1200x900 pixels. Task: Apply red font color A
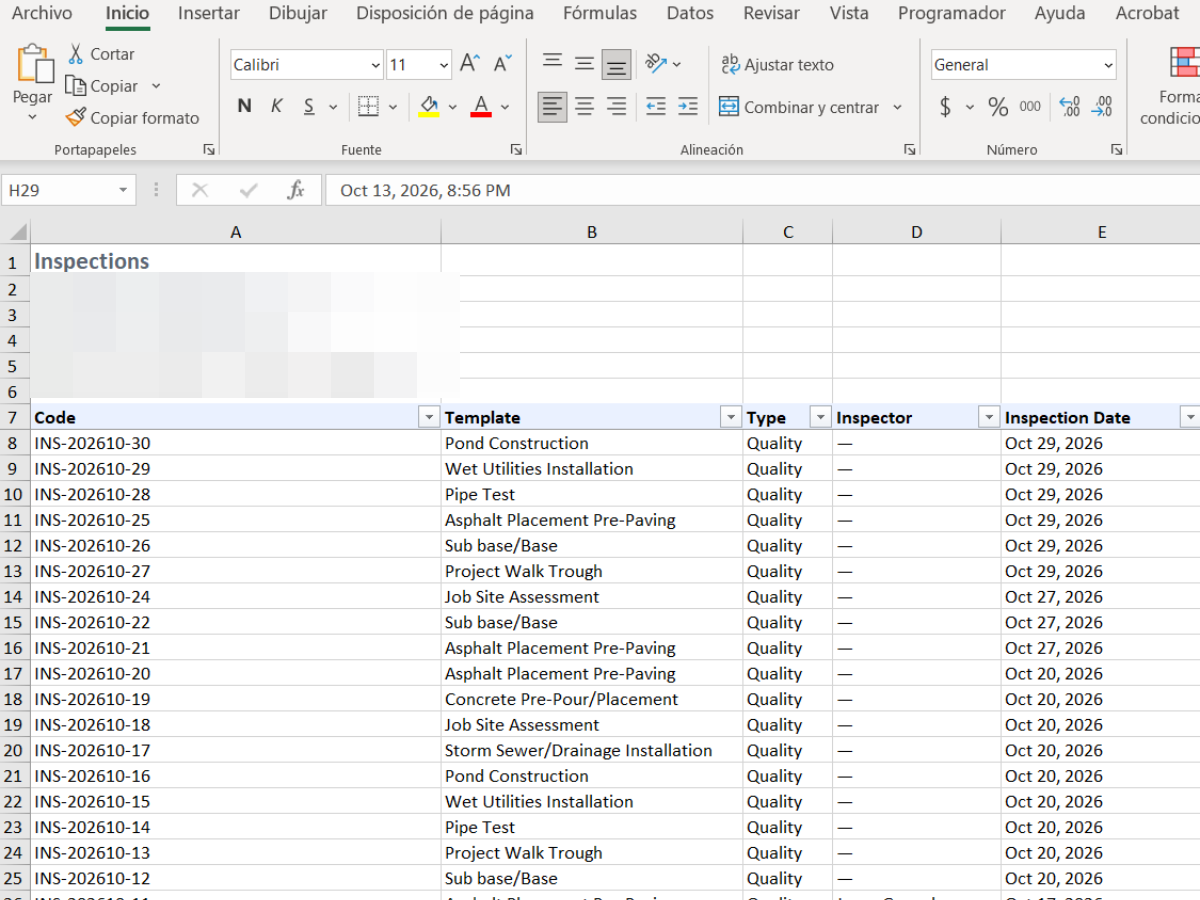pos(481,106)
